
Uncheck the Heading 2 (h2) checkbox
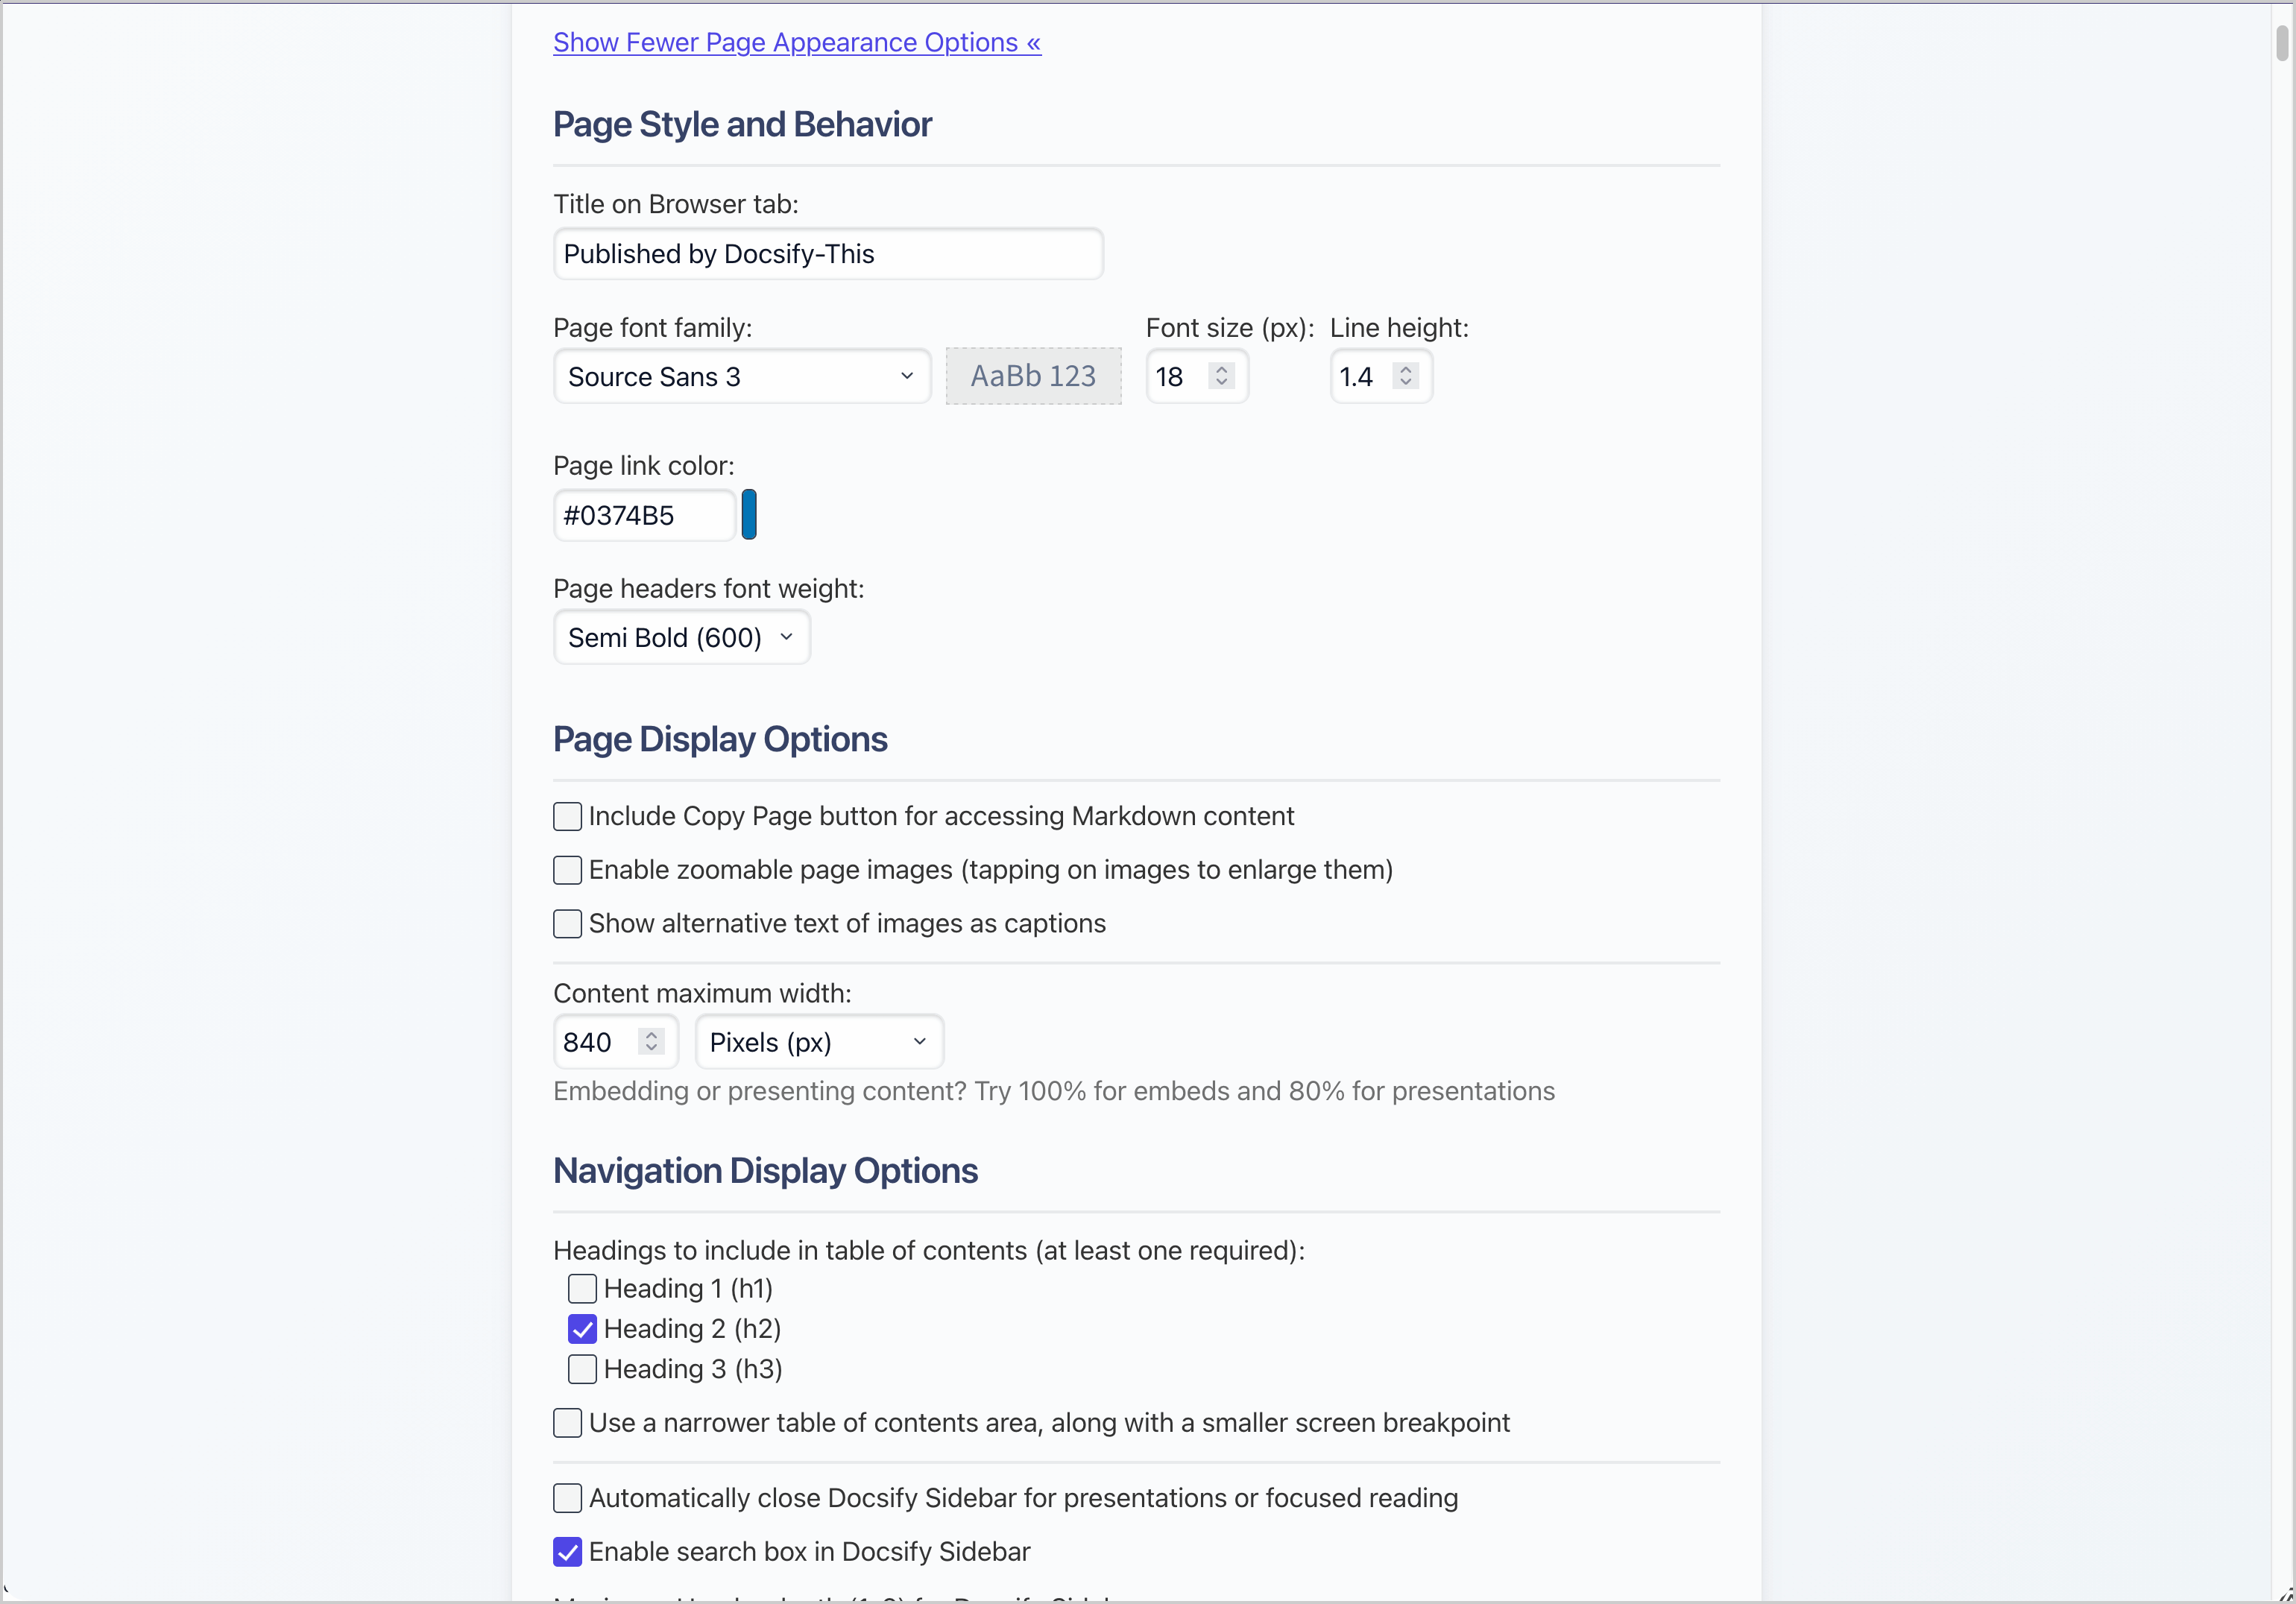point(582,1329)
